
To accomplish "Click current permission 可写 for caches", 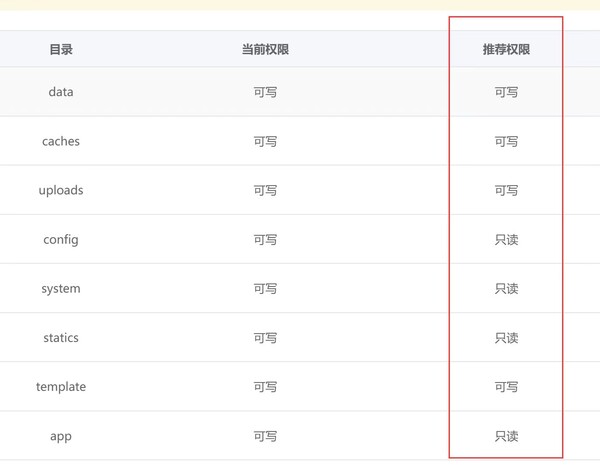I will click(265, 141).
